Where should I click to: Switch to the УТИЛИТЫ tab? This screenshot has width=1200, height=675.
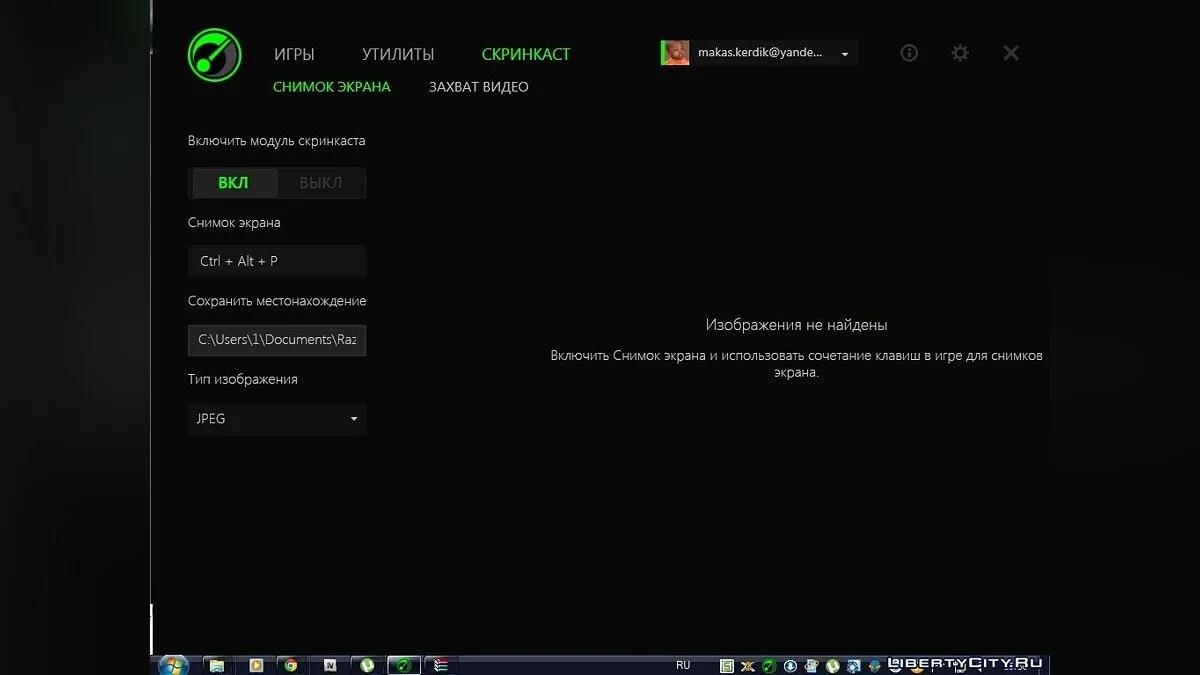tap(397, 54)
